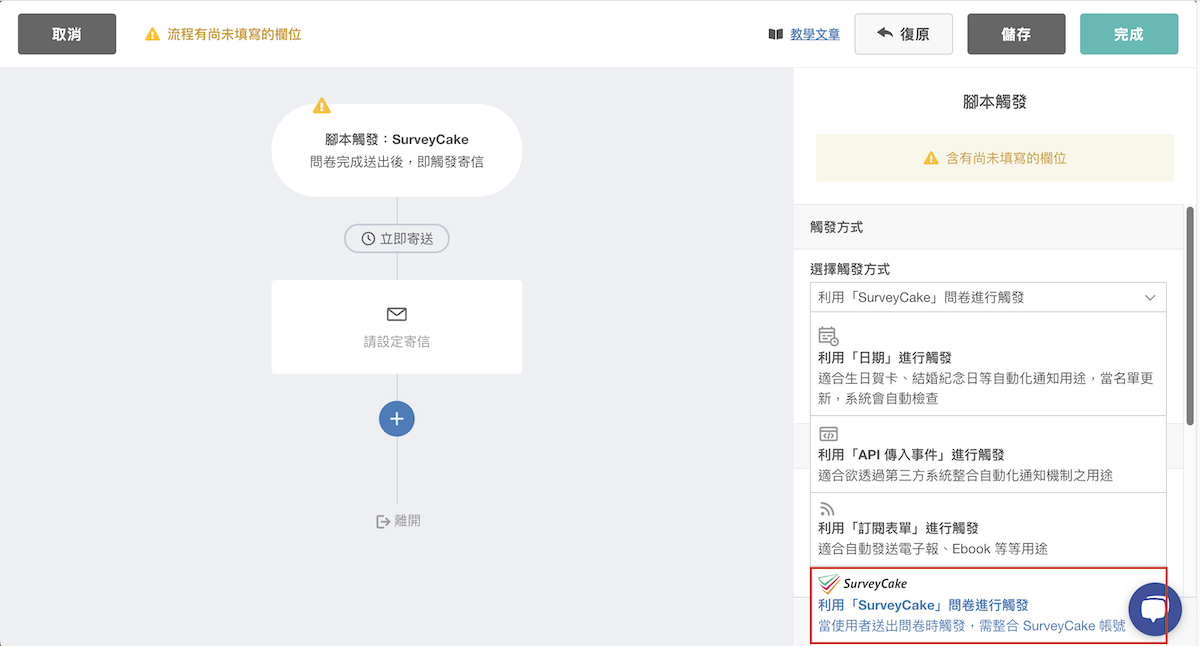Image resolution: width=1200 pixels, height=646 pixels.
Task: Open the 立即寄送 timing pill
Action: [x=397, y=239]
